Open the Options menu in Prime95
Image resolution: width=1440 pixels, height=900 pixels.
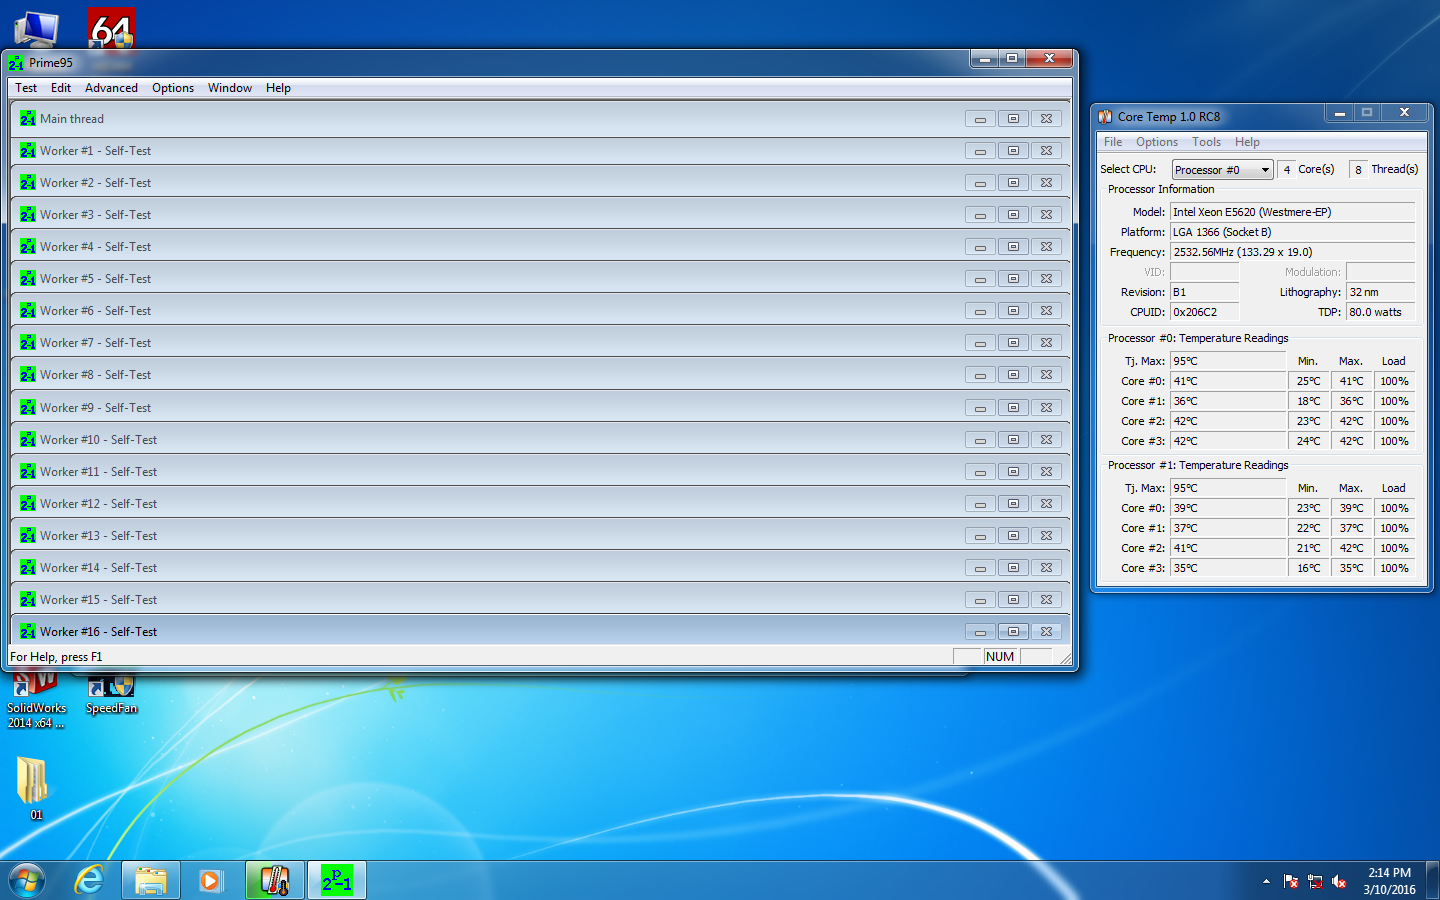click(173, 88)
